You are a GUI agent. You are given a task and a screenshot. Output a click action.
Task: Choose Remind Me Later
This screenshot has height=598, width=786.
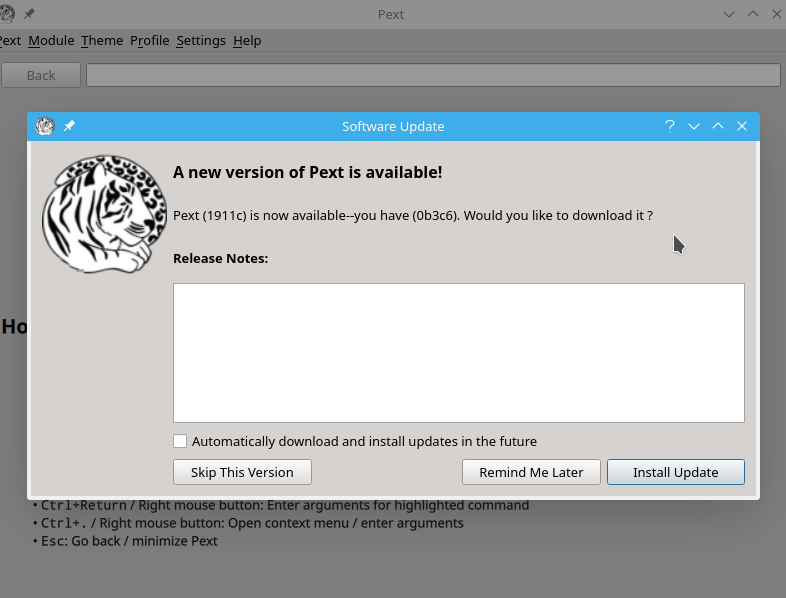point(531,472)
